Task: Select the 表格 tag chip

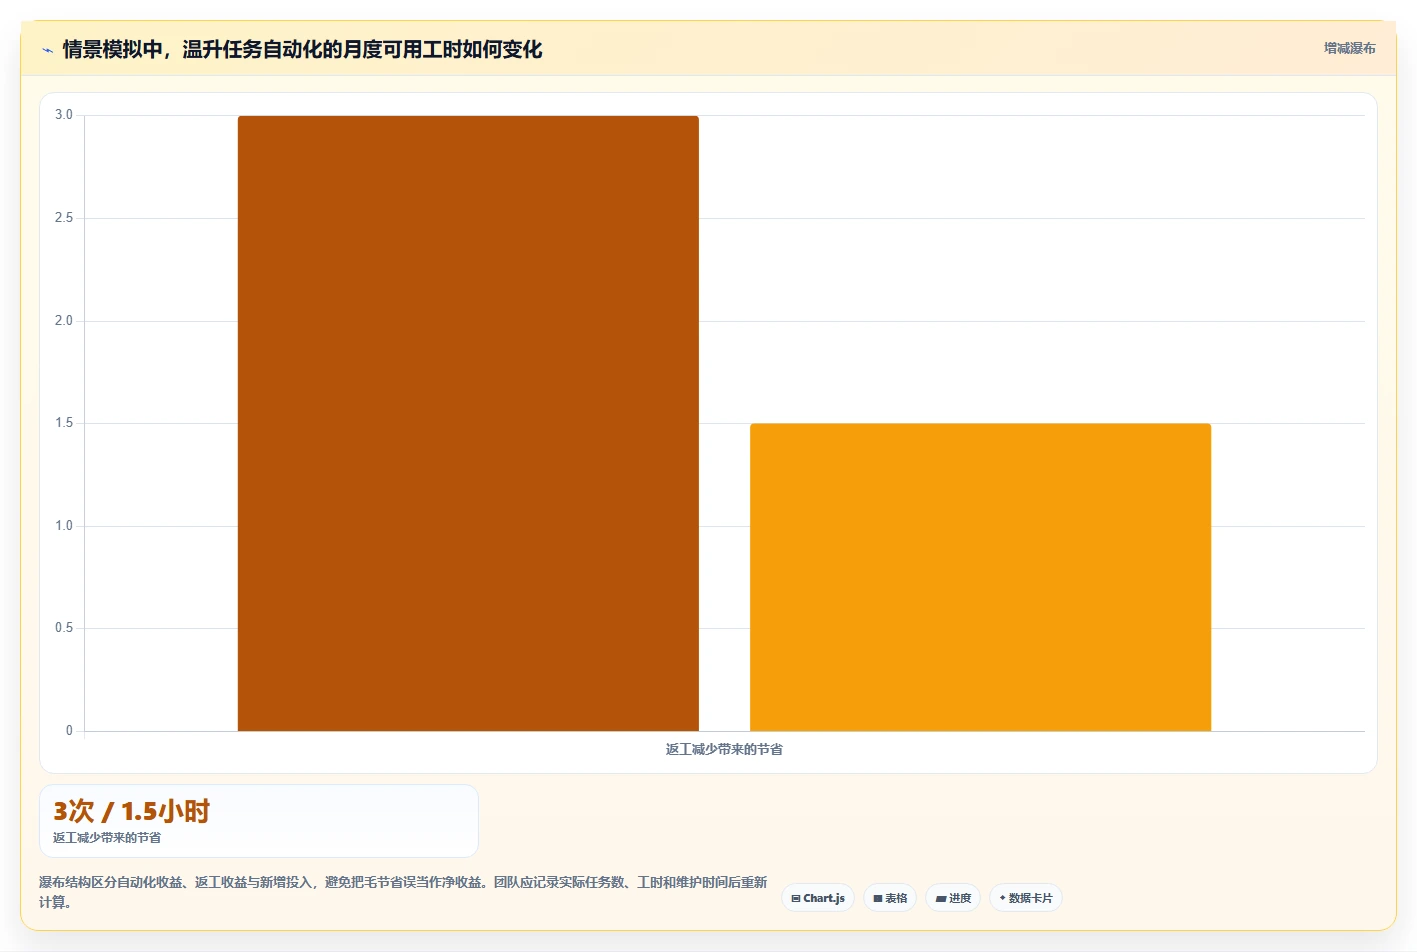Action: coord(890,898)
